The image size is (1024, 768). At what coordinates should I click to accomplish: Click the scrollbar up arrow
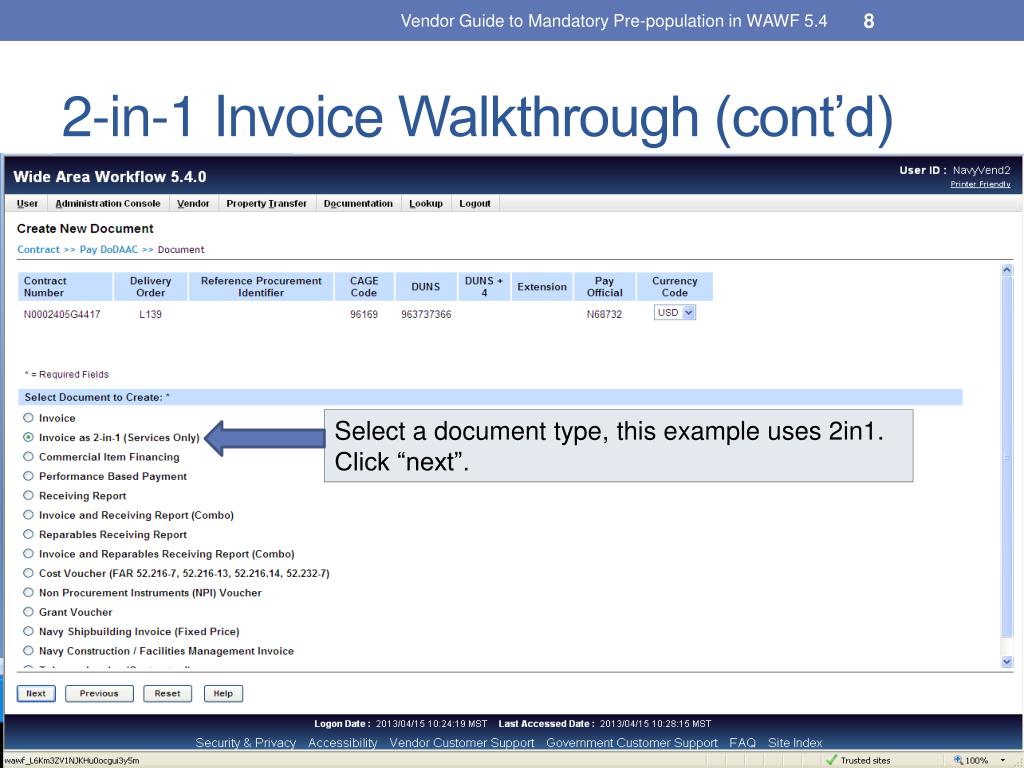[1007, 270]
